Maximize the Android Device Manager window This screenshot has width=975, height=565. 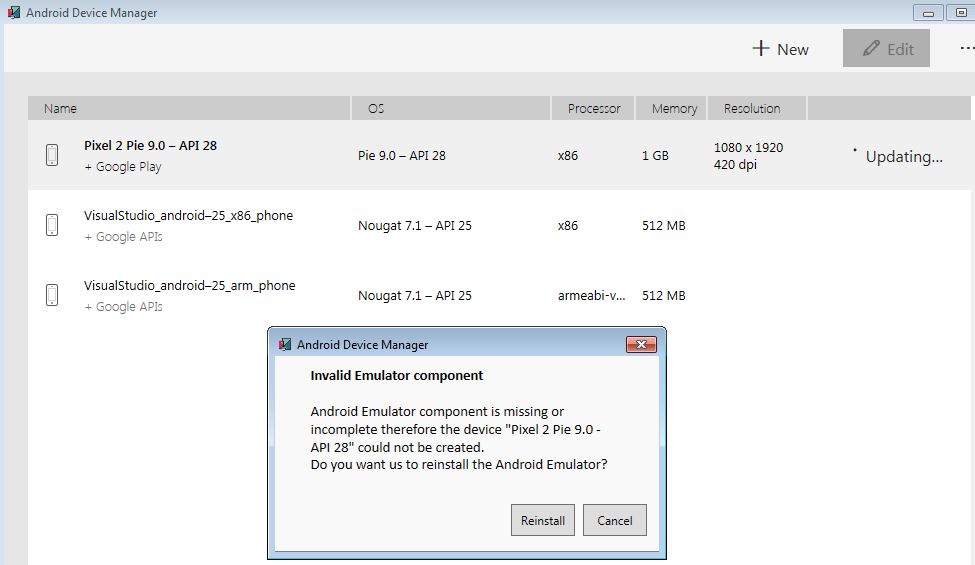[960, 12]
